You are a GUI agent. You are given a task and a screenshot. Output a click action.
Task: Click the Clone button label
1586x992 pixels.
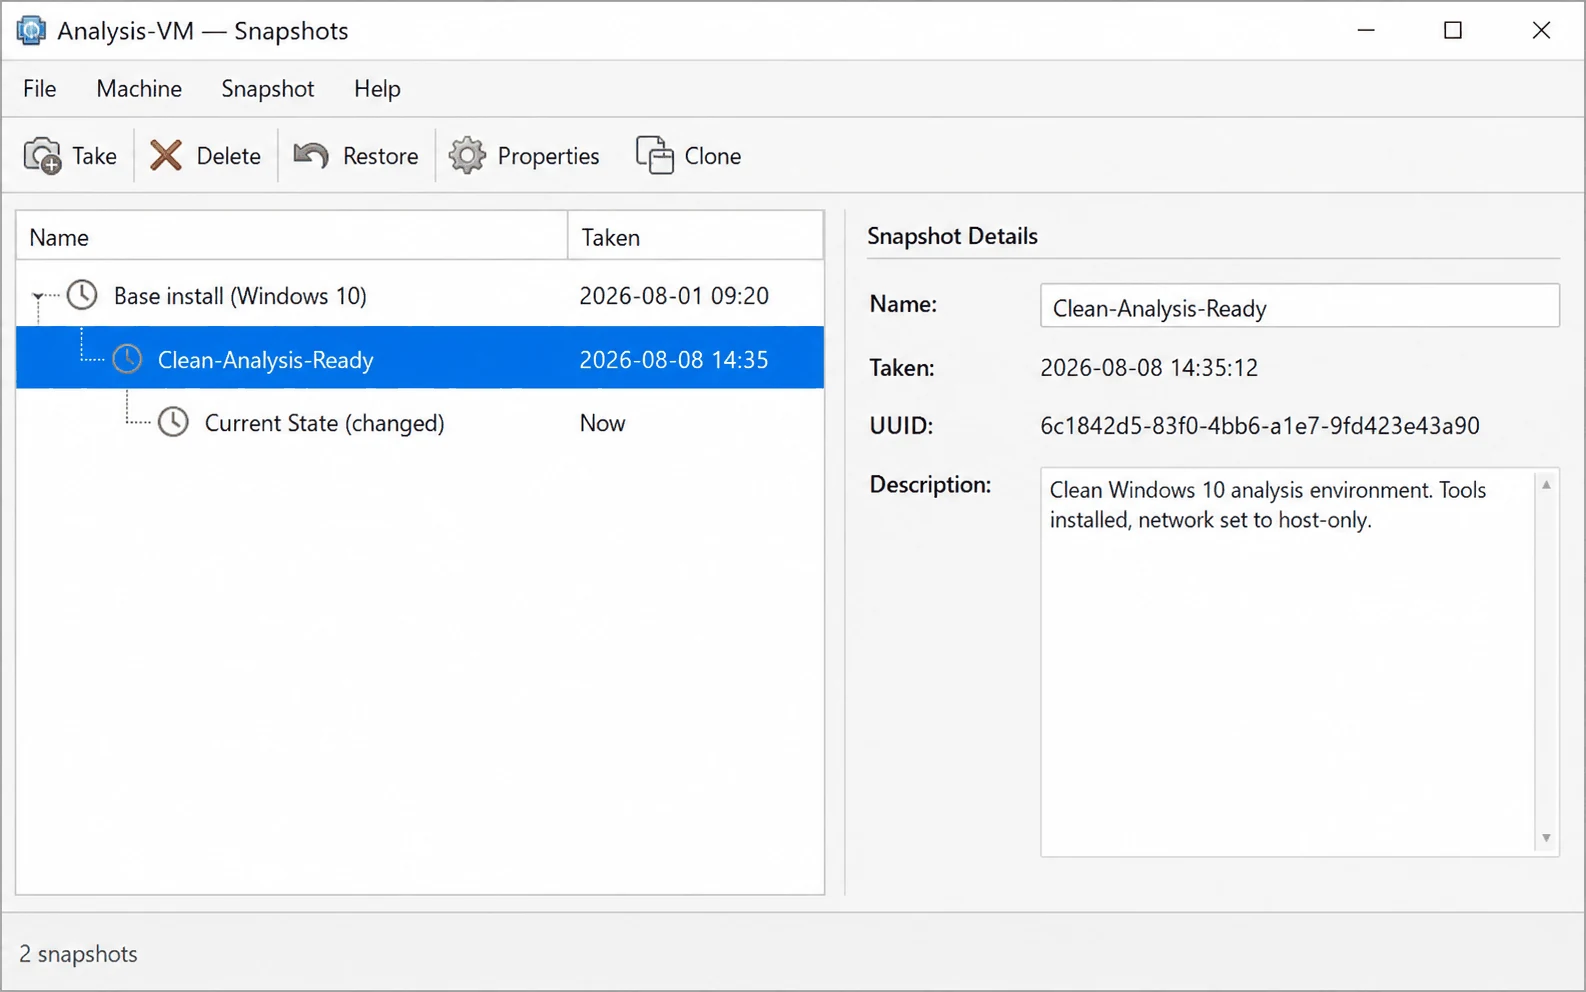click(x=712, y=156)
